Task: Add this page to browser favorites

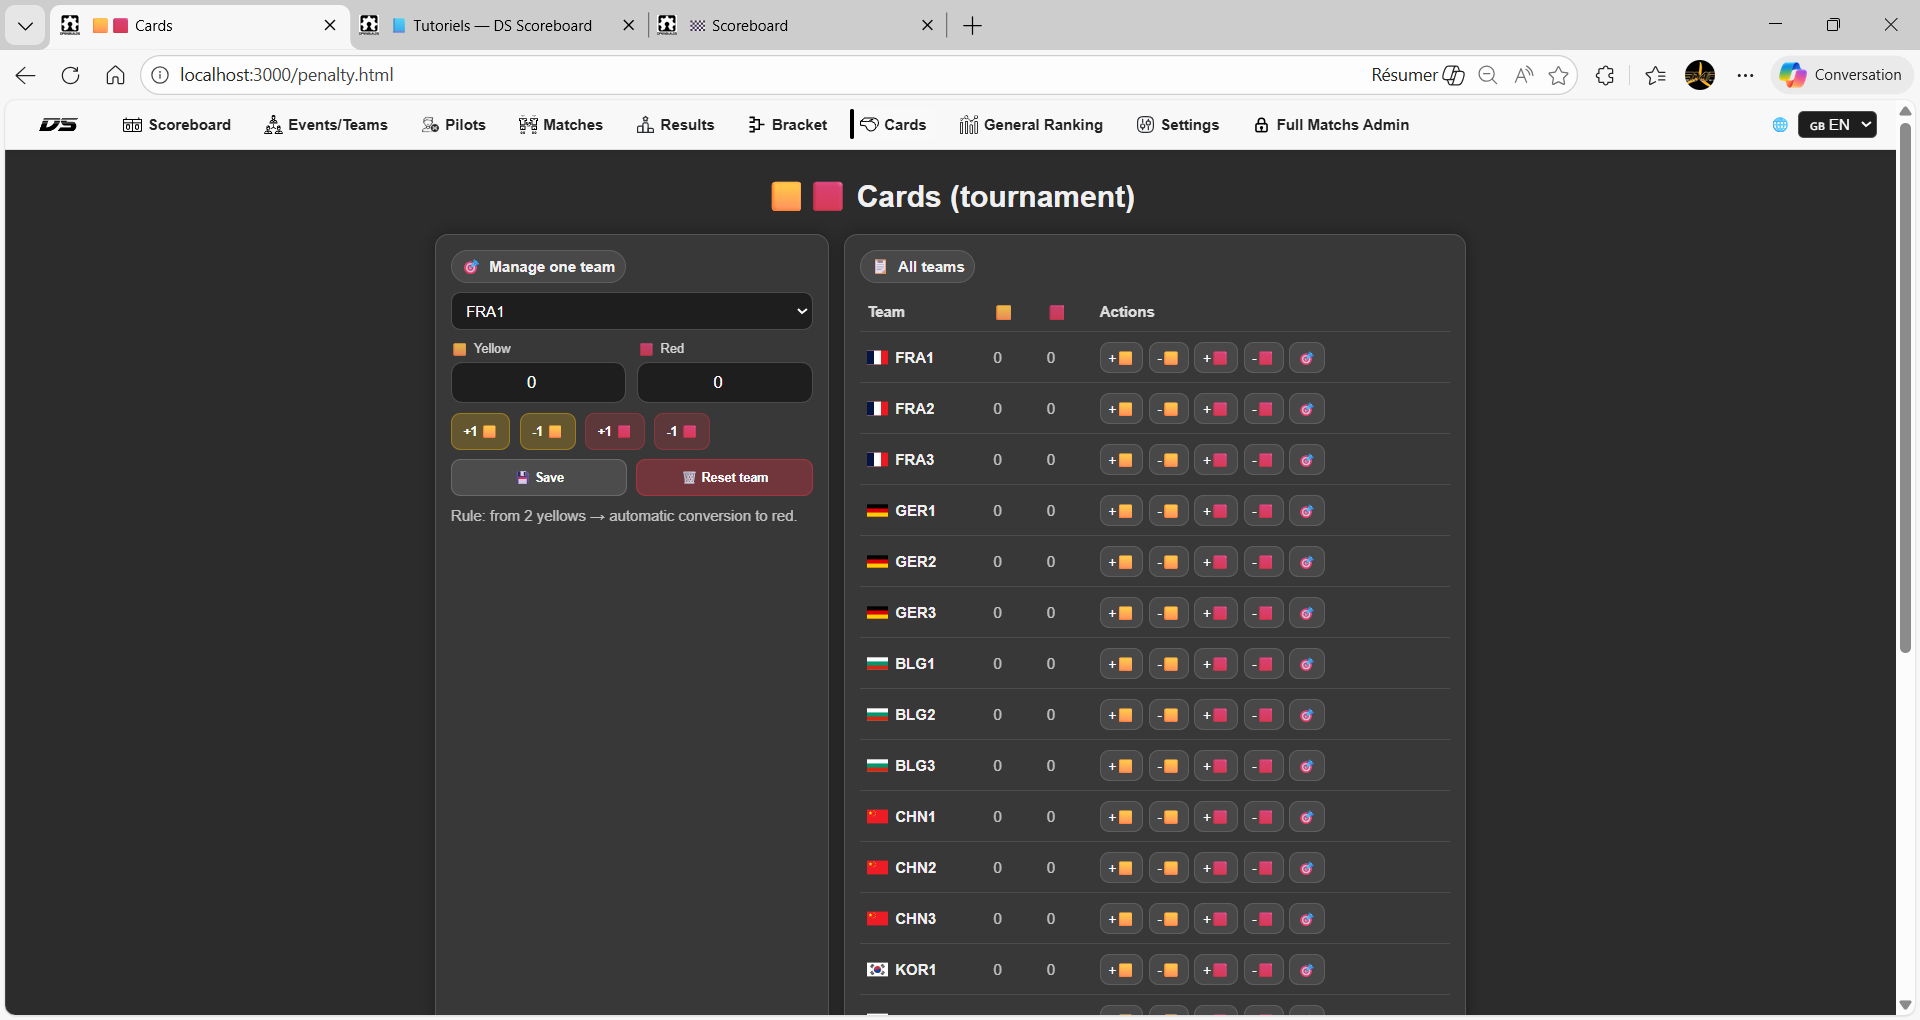Action: (1558, 75)
